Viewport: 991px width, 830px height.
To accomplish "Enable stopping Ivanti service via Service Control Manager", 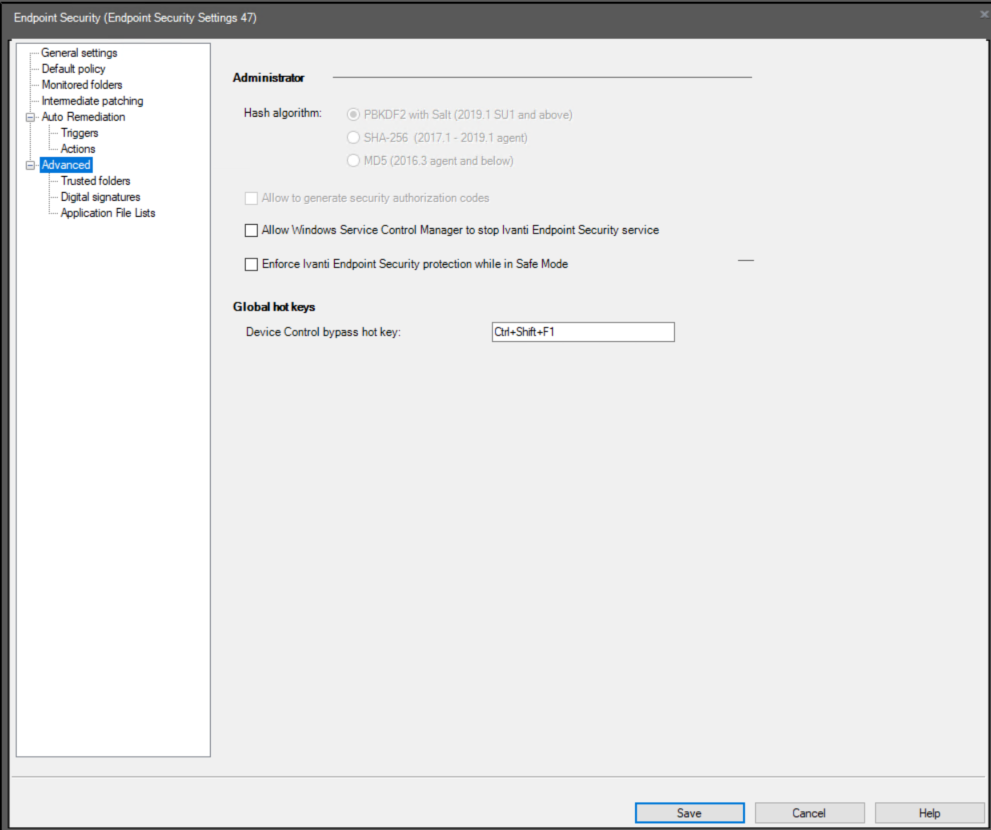I will click(x=251, y=230).
